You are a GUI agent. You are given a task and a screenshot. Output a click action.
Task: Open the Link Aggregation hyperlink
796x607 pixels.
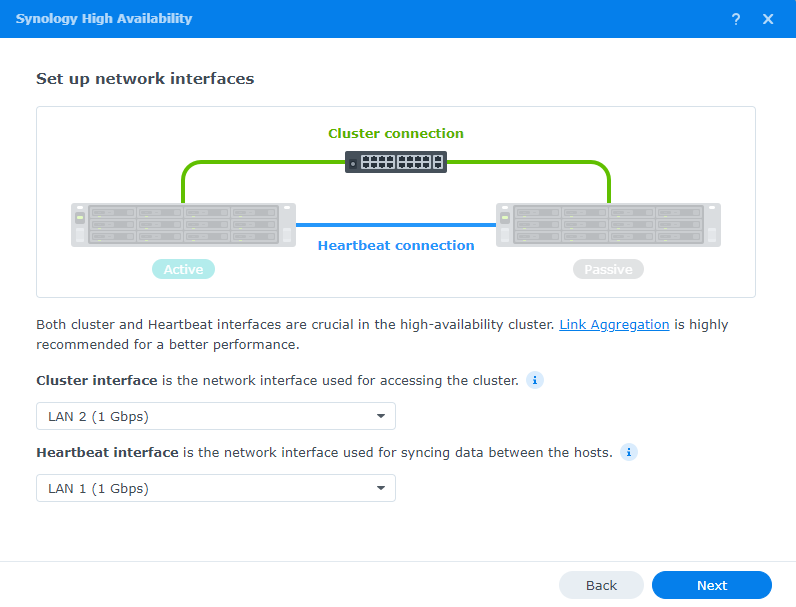pos(614,325)
